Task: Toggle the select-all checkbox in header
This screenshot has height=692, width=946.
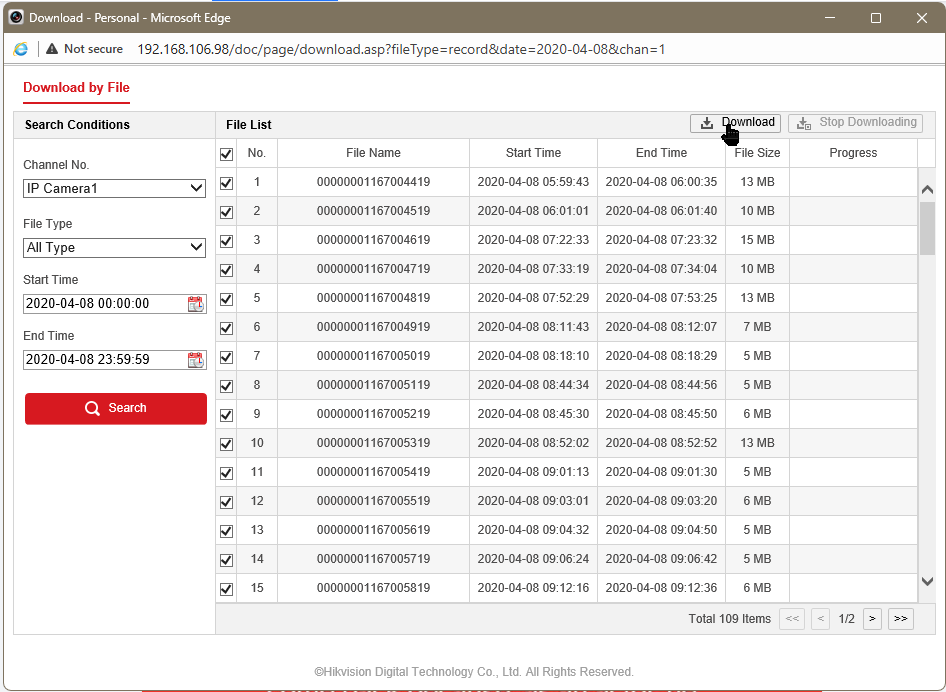Action: [226, 154]
